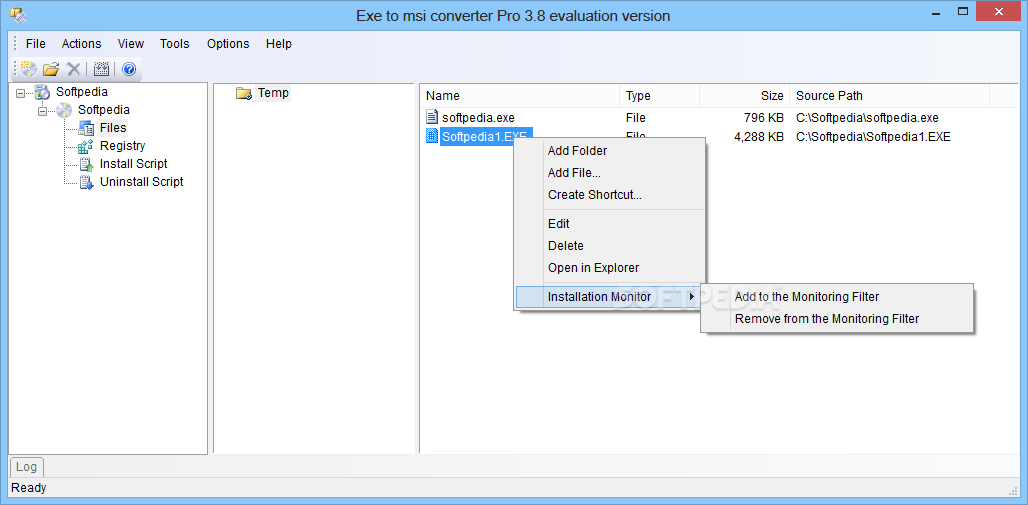The width and height of the screenshot is (1028, 505).
Task: Open the Options menu
Action: (x=228, y=44)
